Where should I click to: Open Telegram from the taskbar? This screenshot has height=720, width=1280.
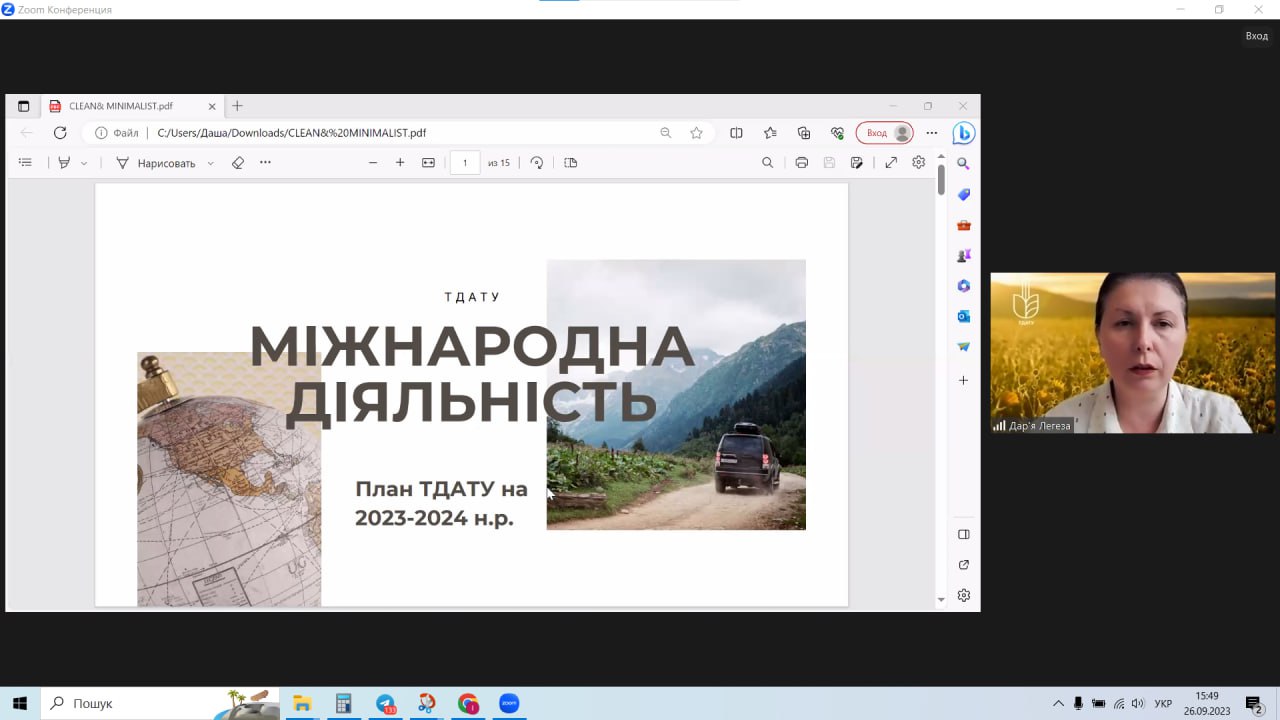click(x=386, y=704)
